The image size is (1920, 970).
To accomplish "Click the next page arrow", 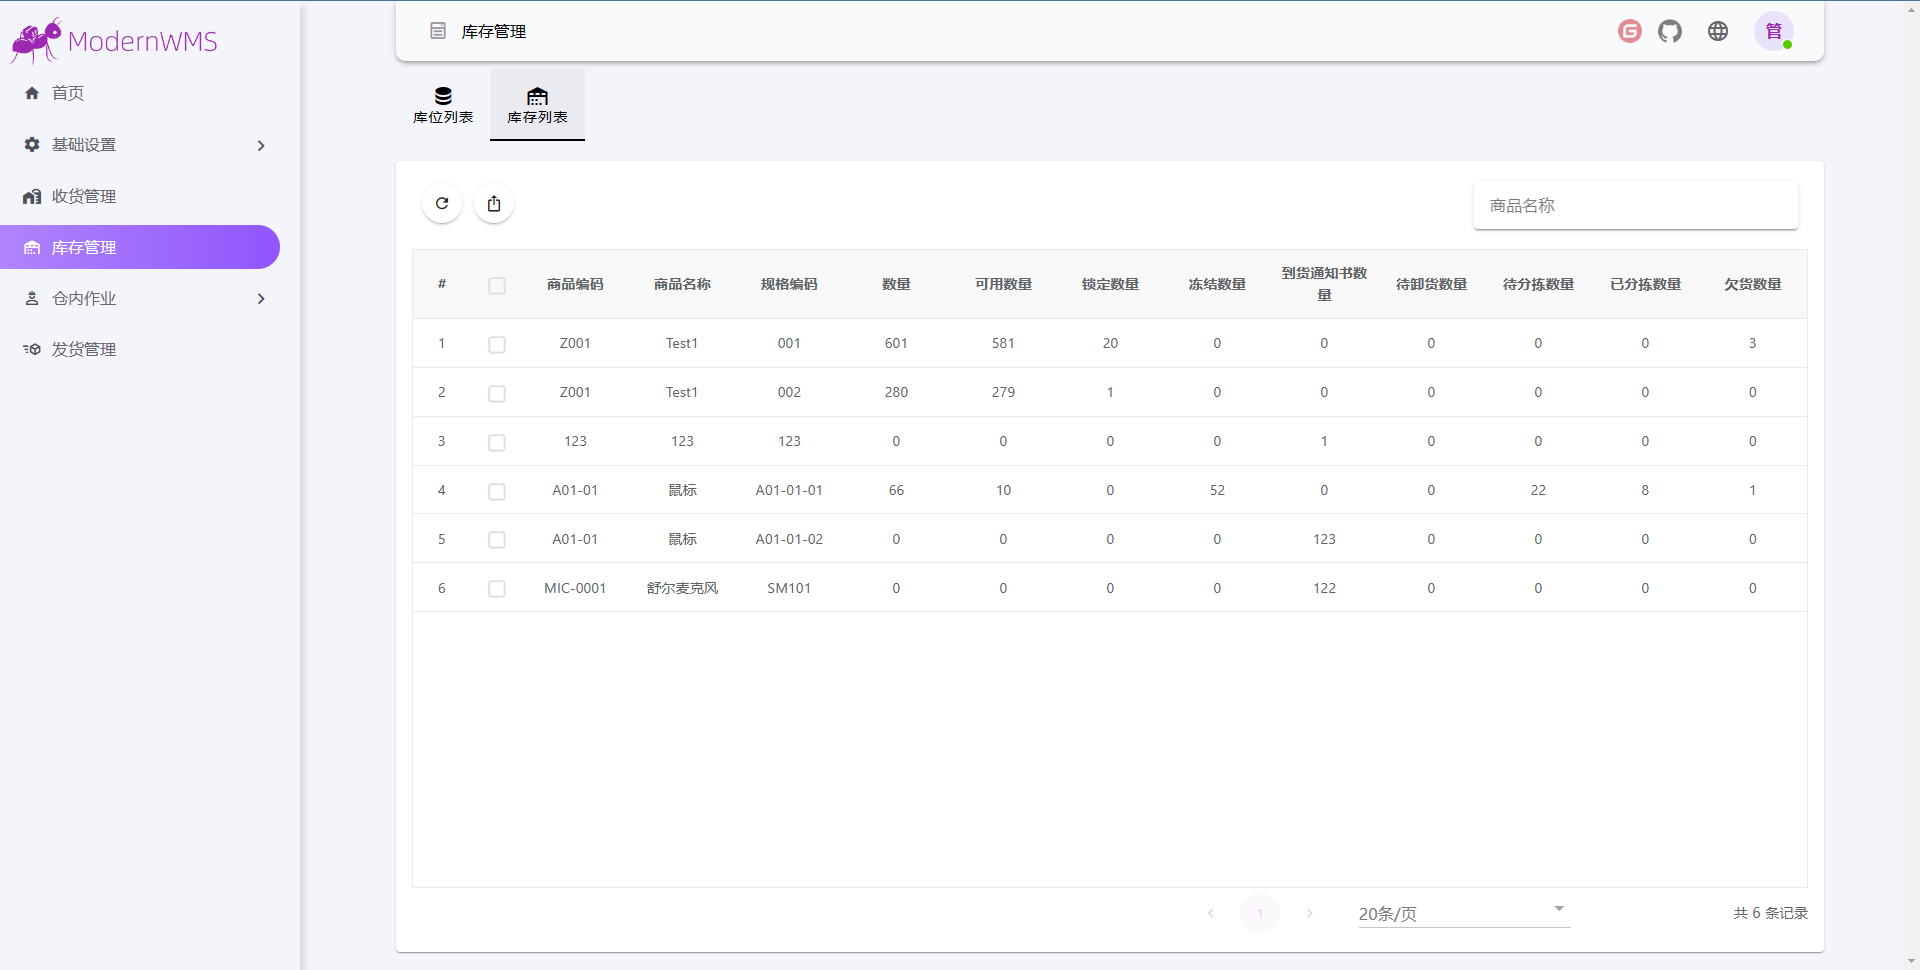I will [x=1310, y=913].
